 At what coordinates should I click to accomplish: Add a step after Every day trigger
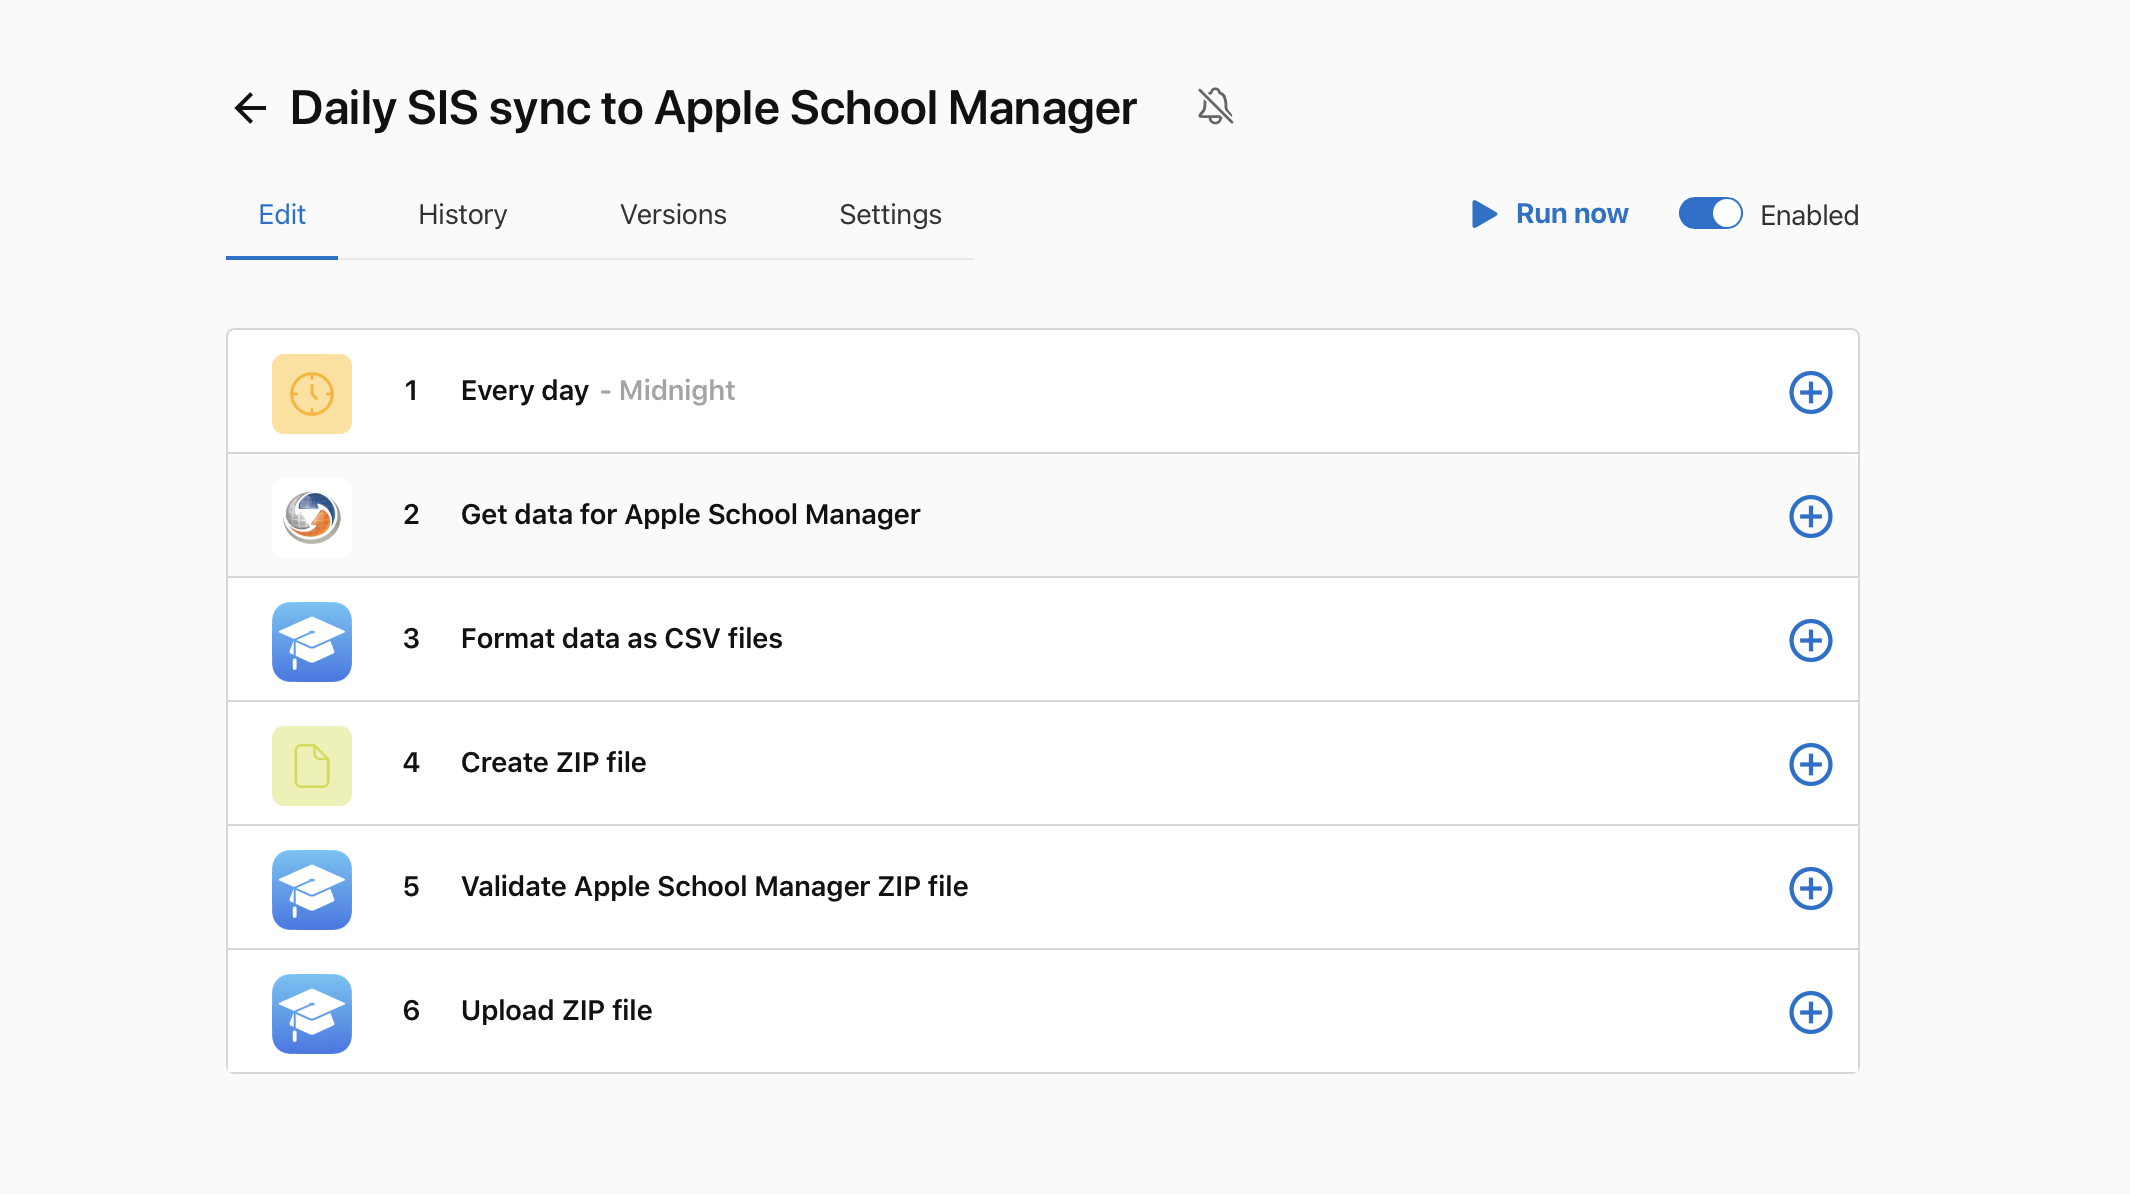1810,393
